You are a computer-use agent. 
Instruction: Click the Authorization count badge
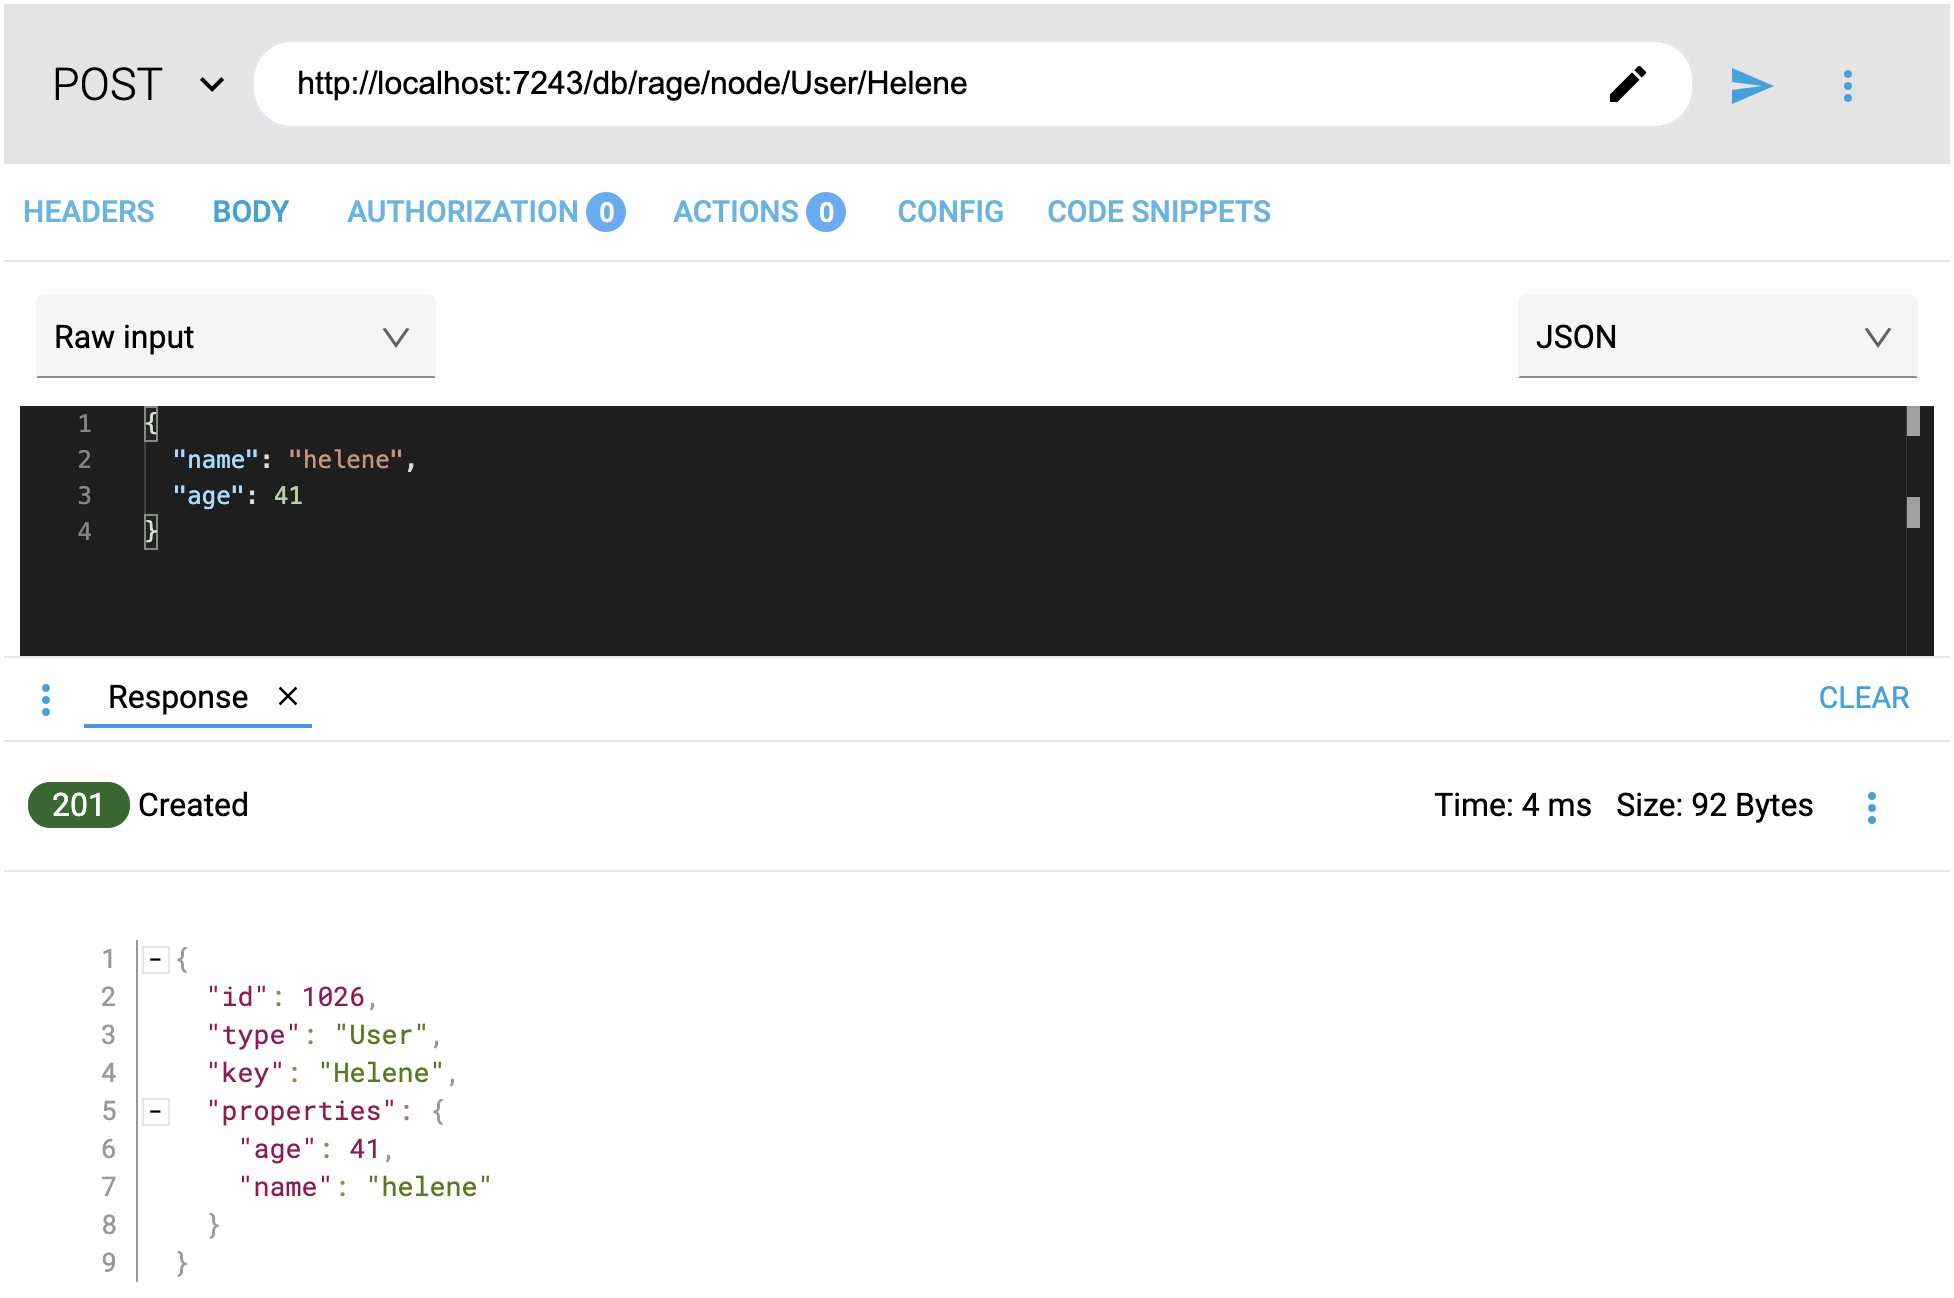tap(606, 212)
